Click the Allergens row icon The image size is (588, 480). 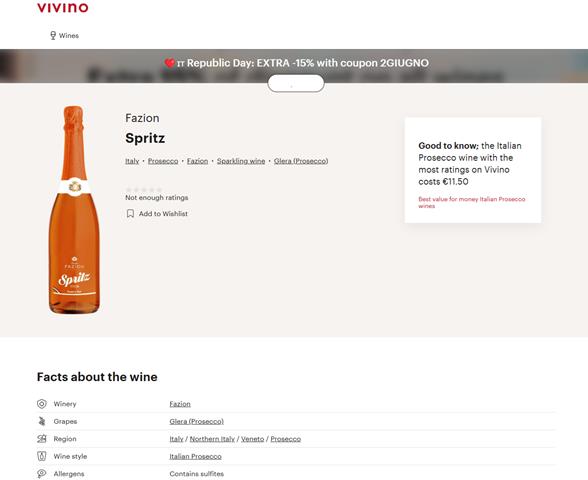pyautogui.click(x=42, y=474)
